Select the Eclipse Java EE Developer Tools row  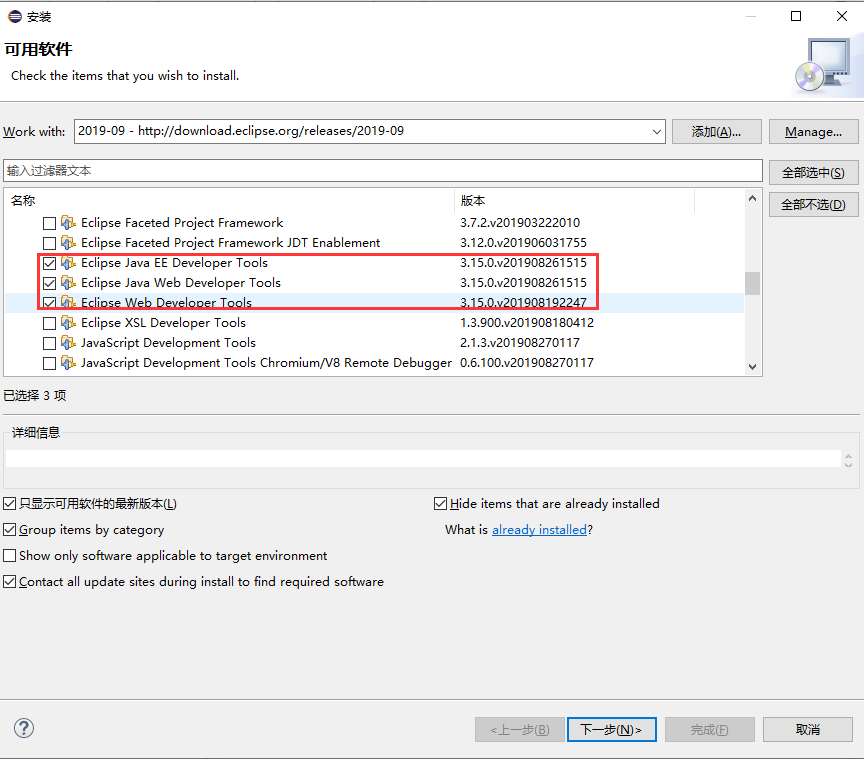(x=375, y=263)
